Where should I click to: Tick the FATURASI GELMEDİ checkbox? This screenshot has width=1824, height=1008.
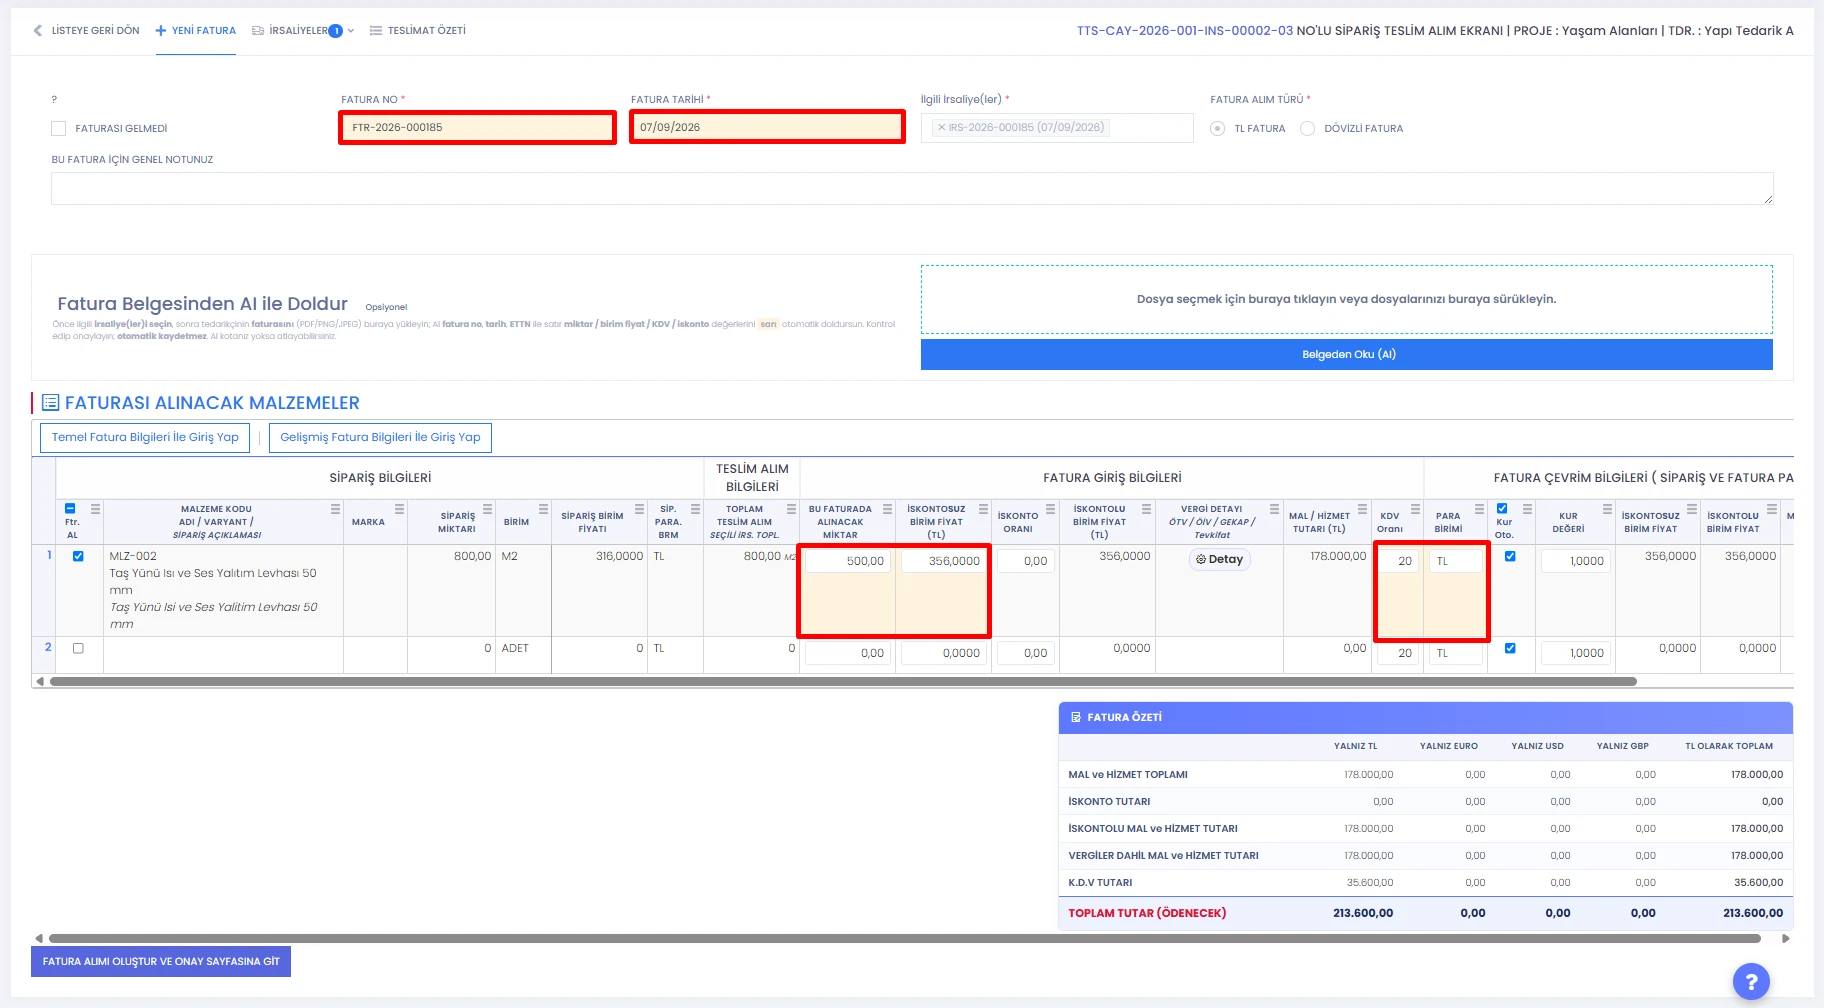point(58,128)
